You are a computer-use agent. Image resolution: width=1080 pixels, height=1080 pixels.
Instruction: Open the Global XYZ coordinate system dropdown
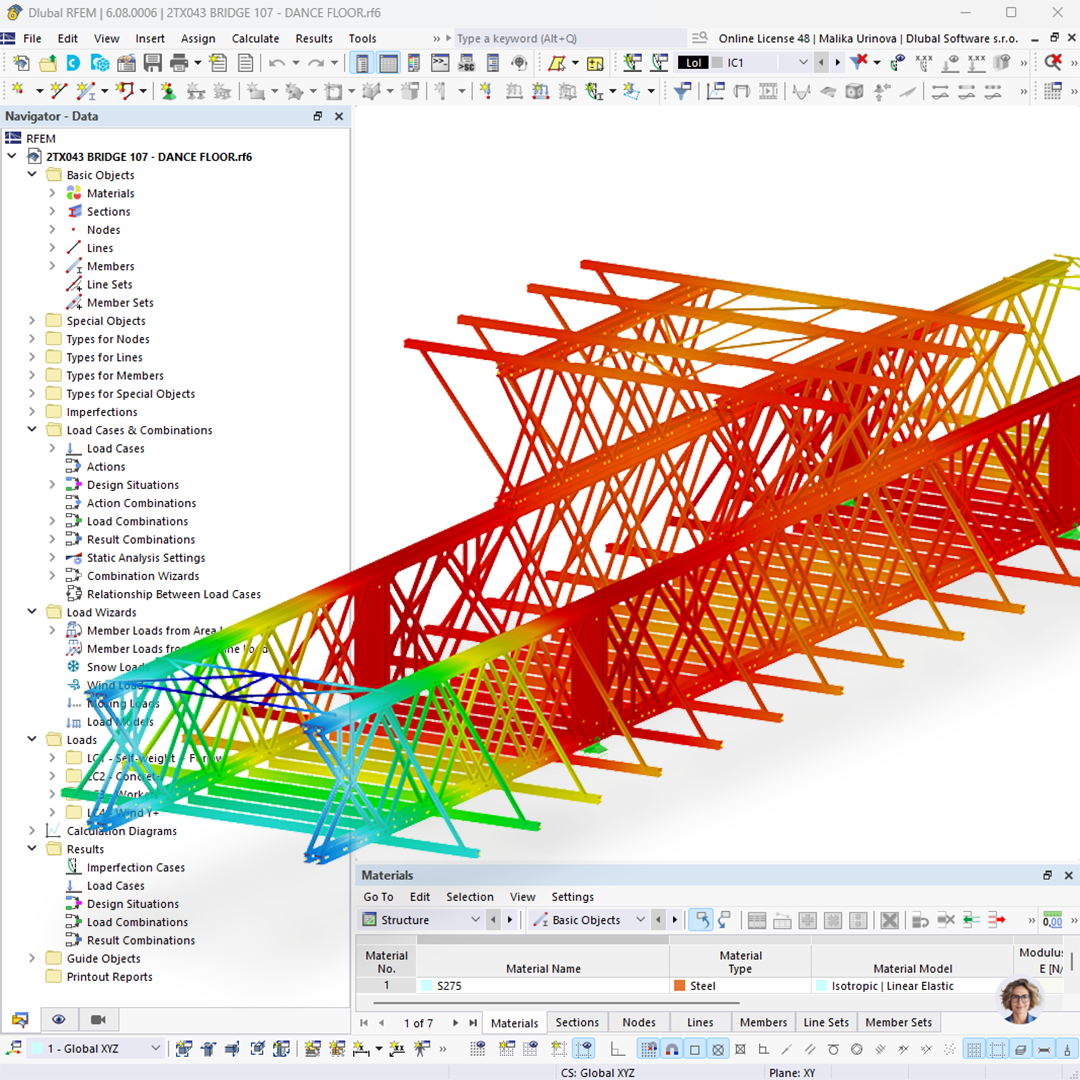coord(156,1048)
